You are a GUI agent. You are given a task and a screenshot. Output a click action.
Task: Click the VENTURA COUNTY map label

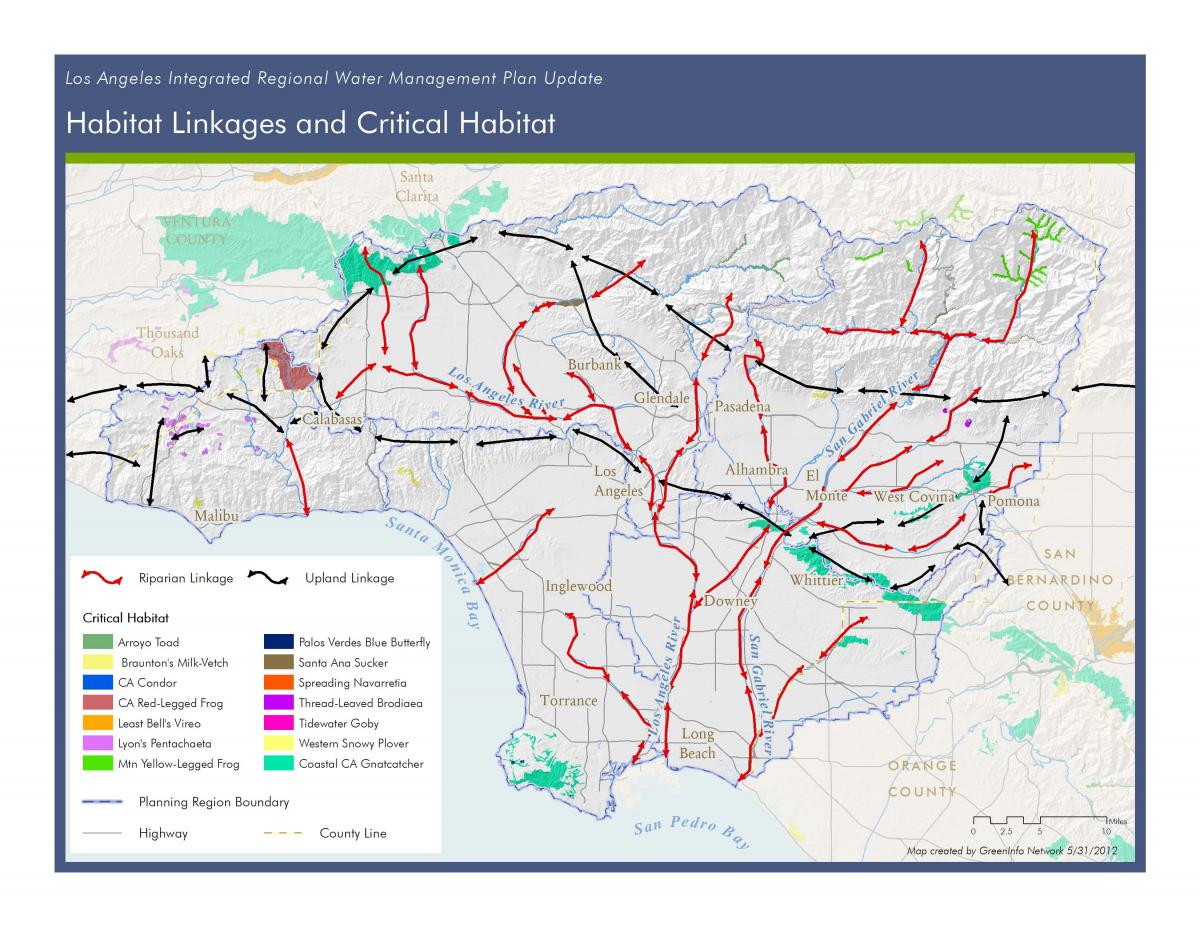197,230
